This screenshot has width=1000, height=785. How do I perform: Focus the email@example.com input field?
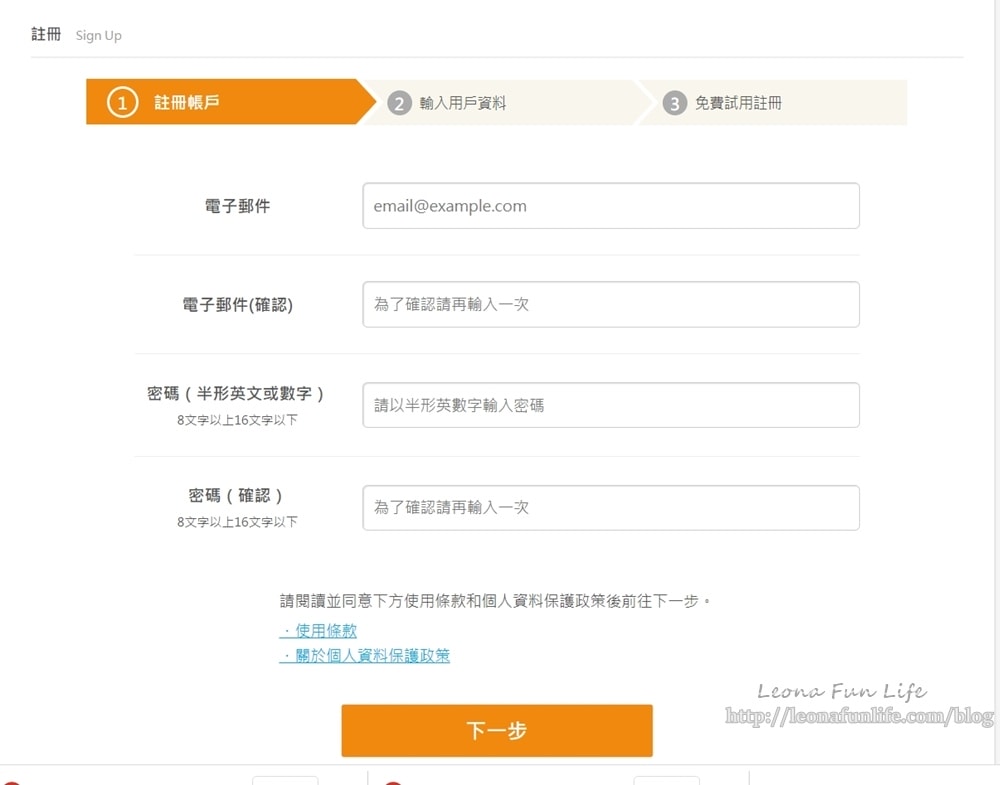click(610, 206)
